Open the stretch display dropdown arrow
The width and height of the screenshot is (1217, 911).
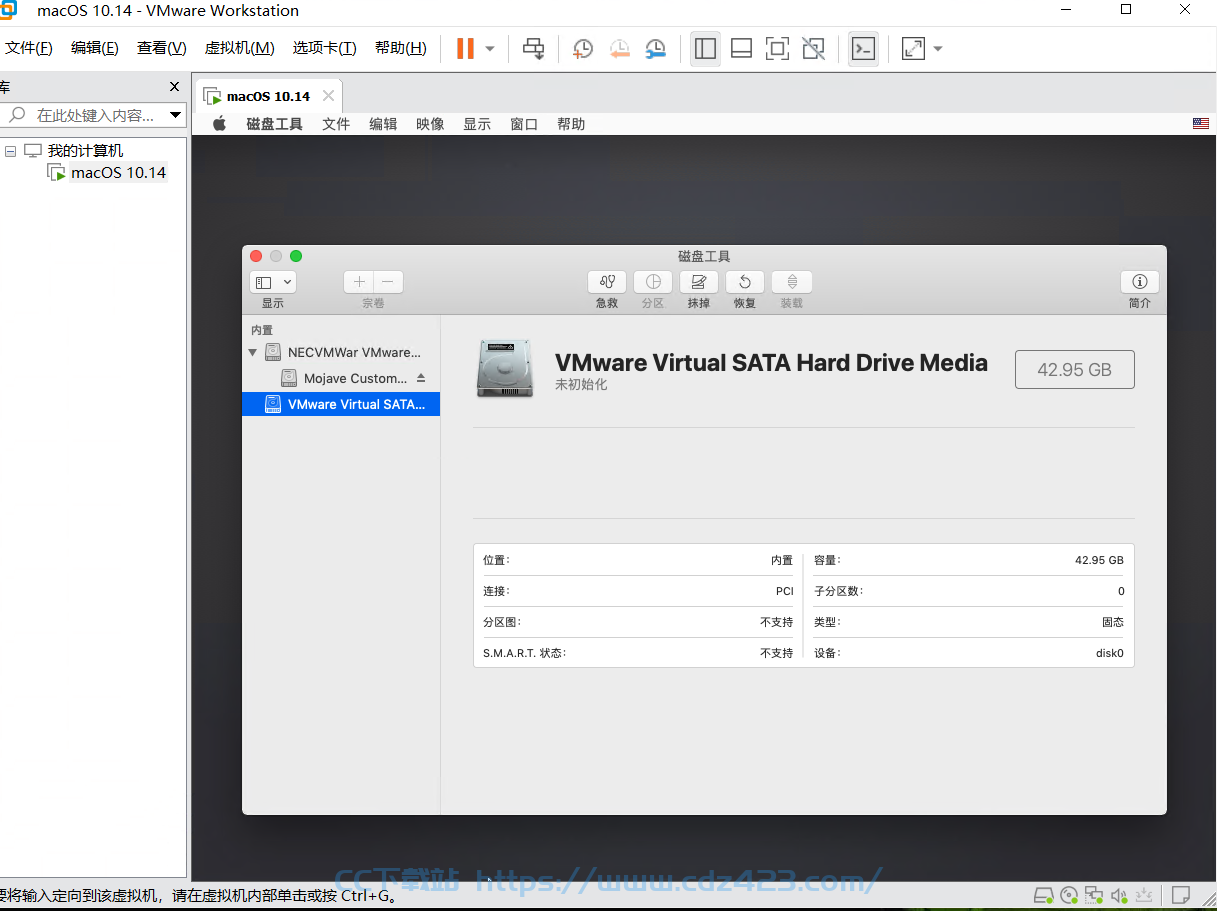(x=938, y=48)
